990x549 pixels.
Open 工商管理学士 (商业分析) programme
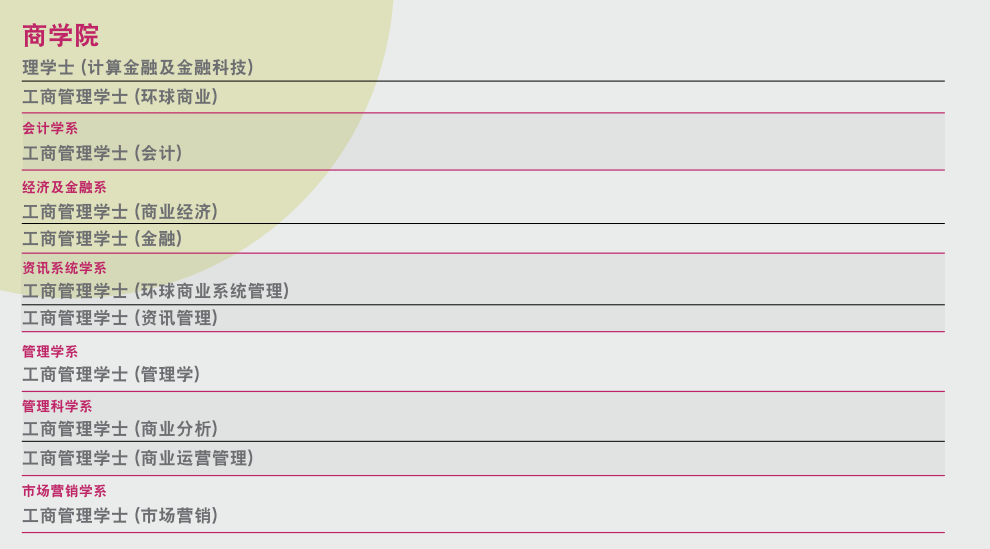120,429
